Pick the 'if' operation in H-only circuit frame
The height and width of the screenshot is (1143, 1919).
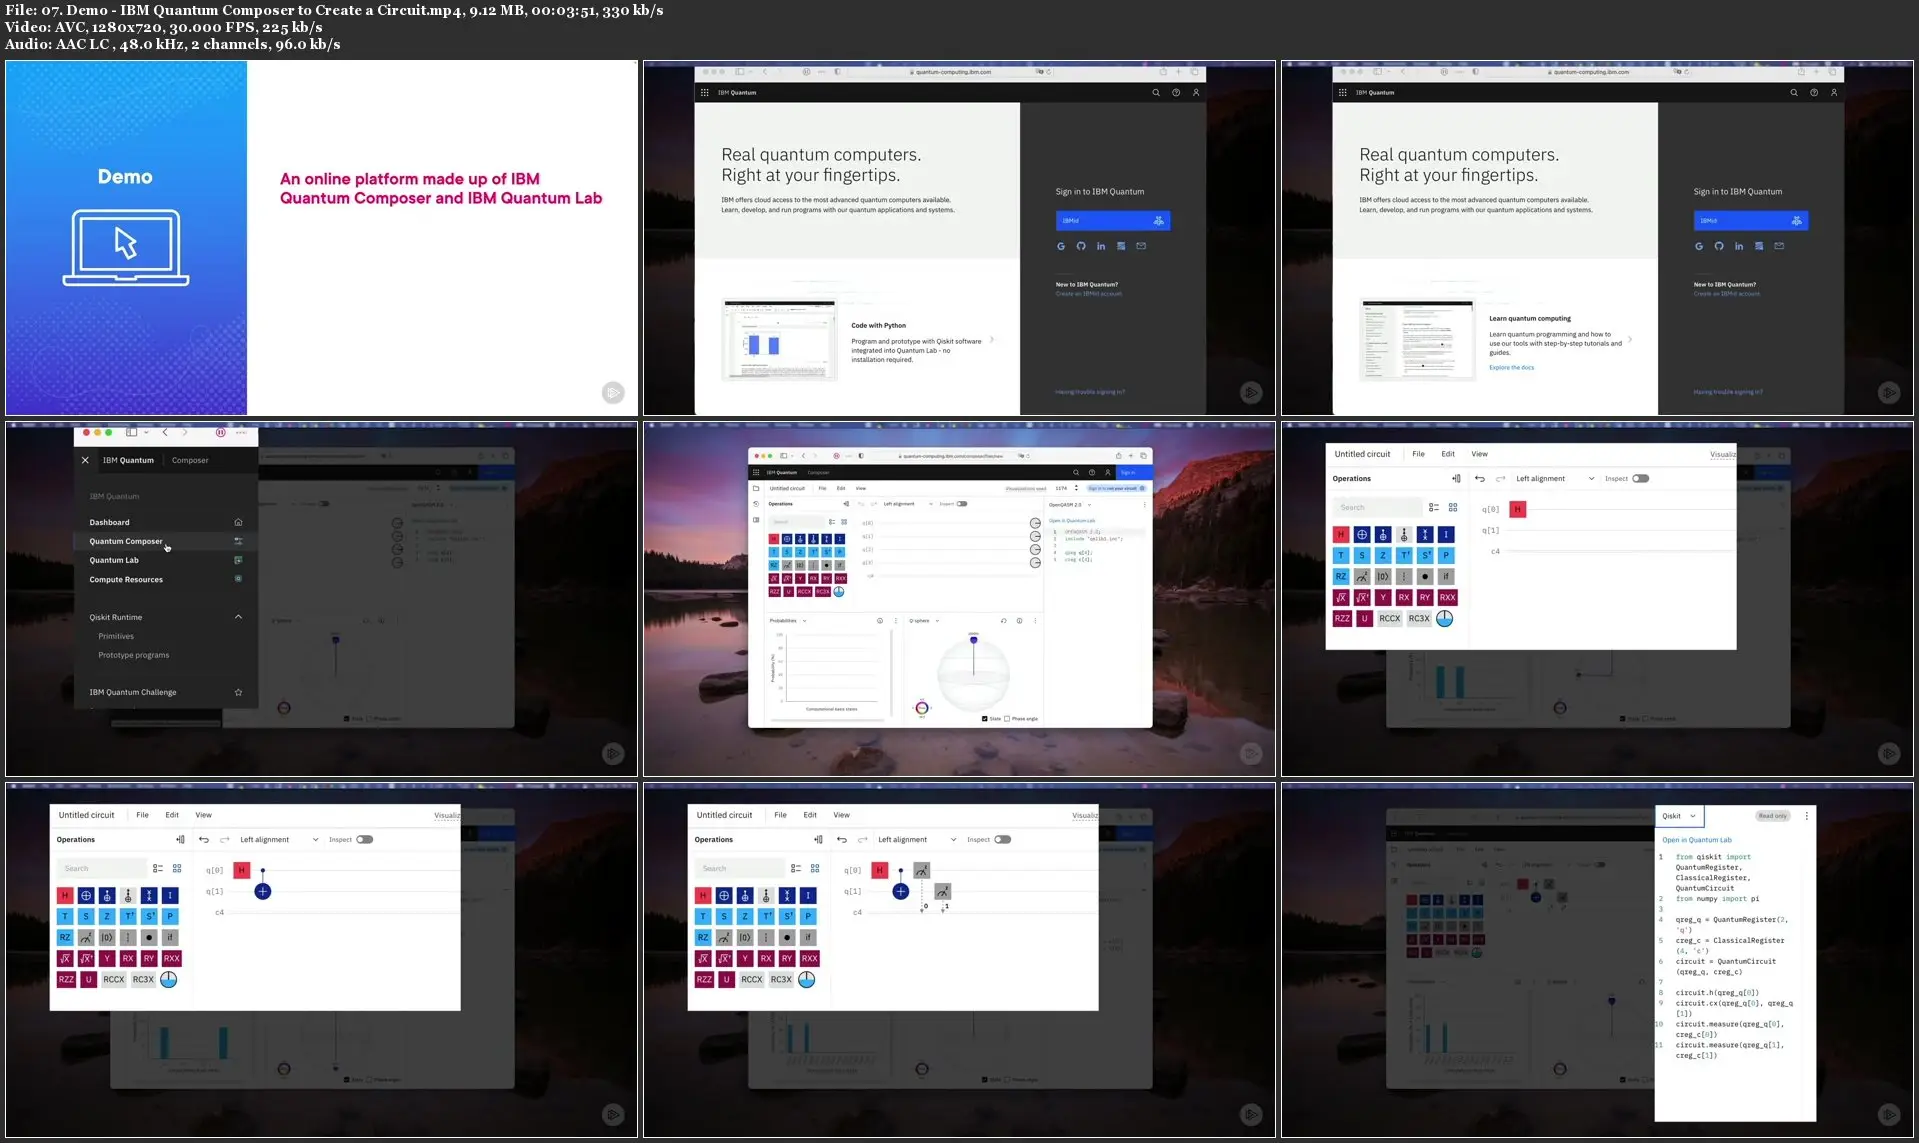pyautogui.click(x=1446, y=577)
